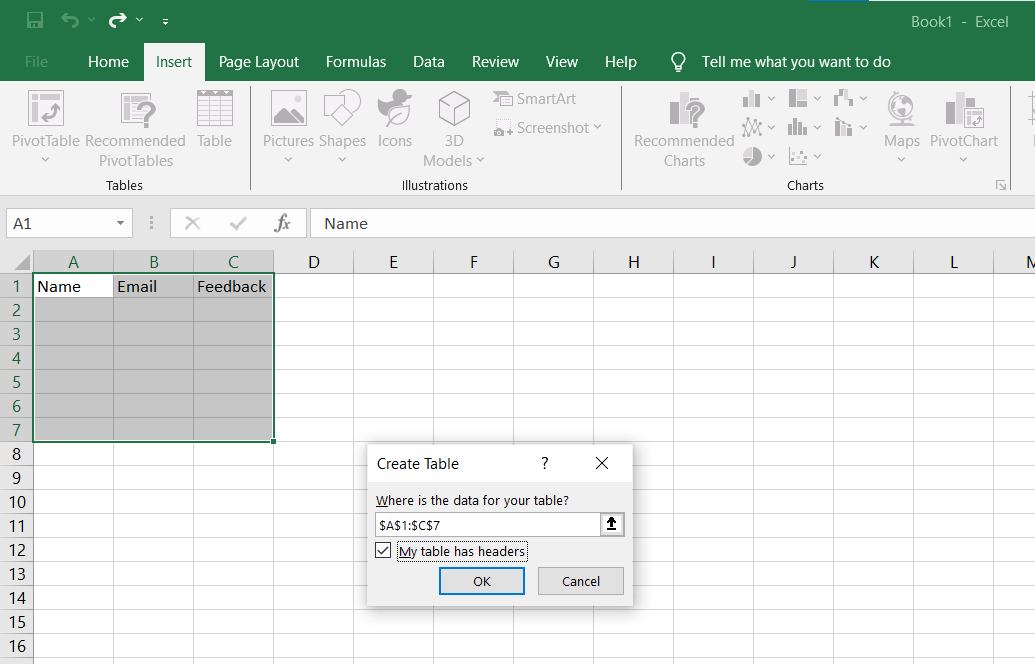Select the cell containing Email

click(153, 286)
